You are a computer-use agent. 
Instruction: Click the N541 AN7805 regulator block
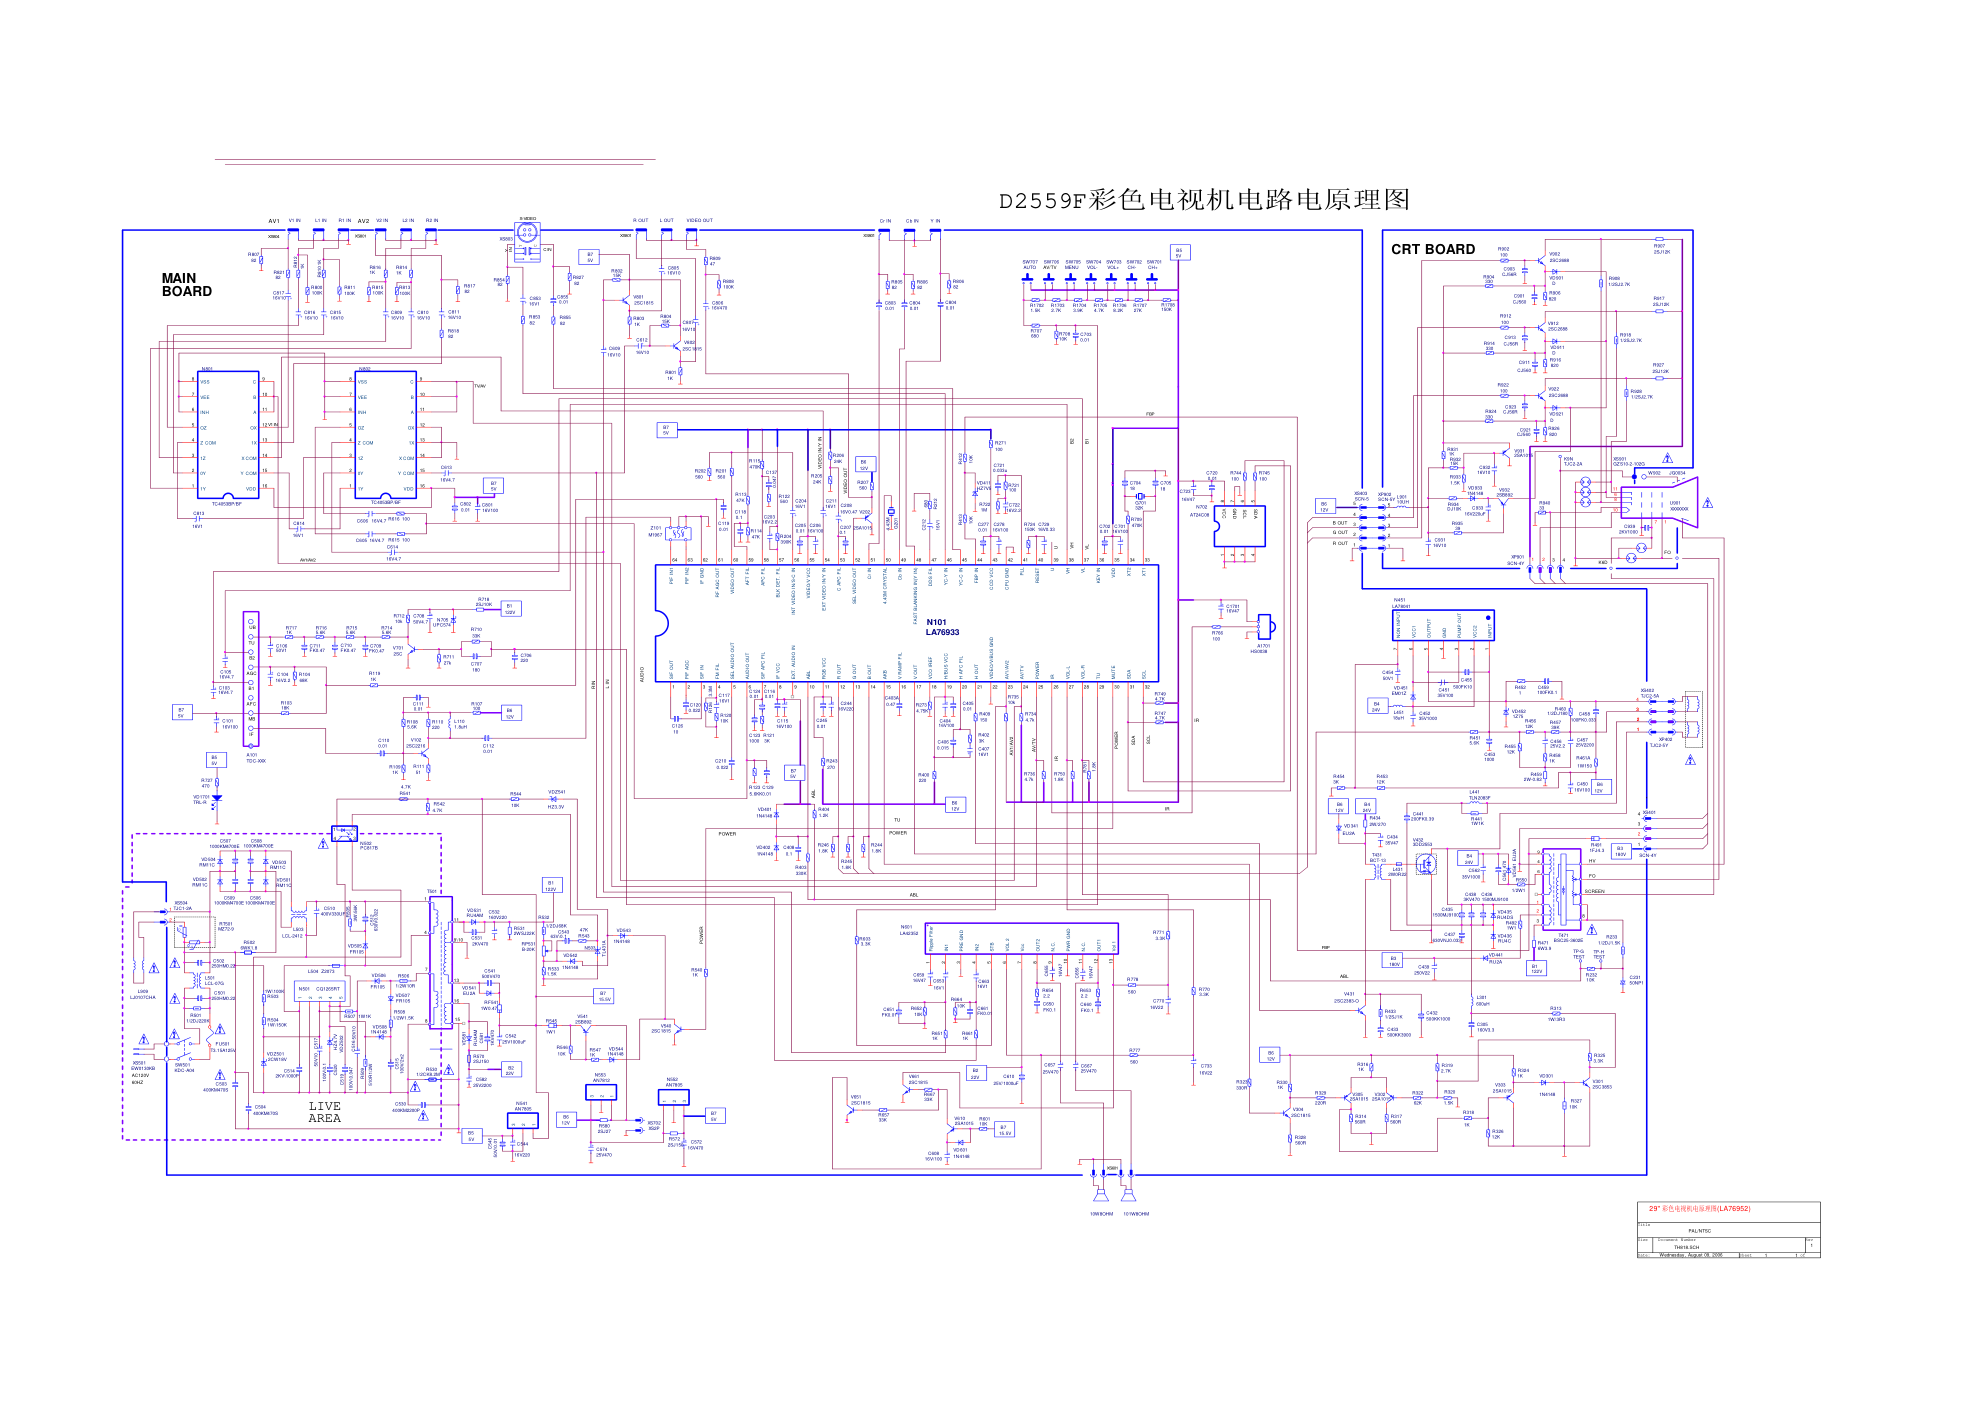pyautogui.click(x=522, y=1121)
